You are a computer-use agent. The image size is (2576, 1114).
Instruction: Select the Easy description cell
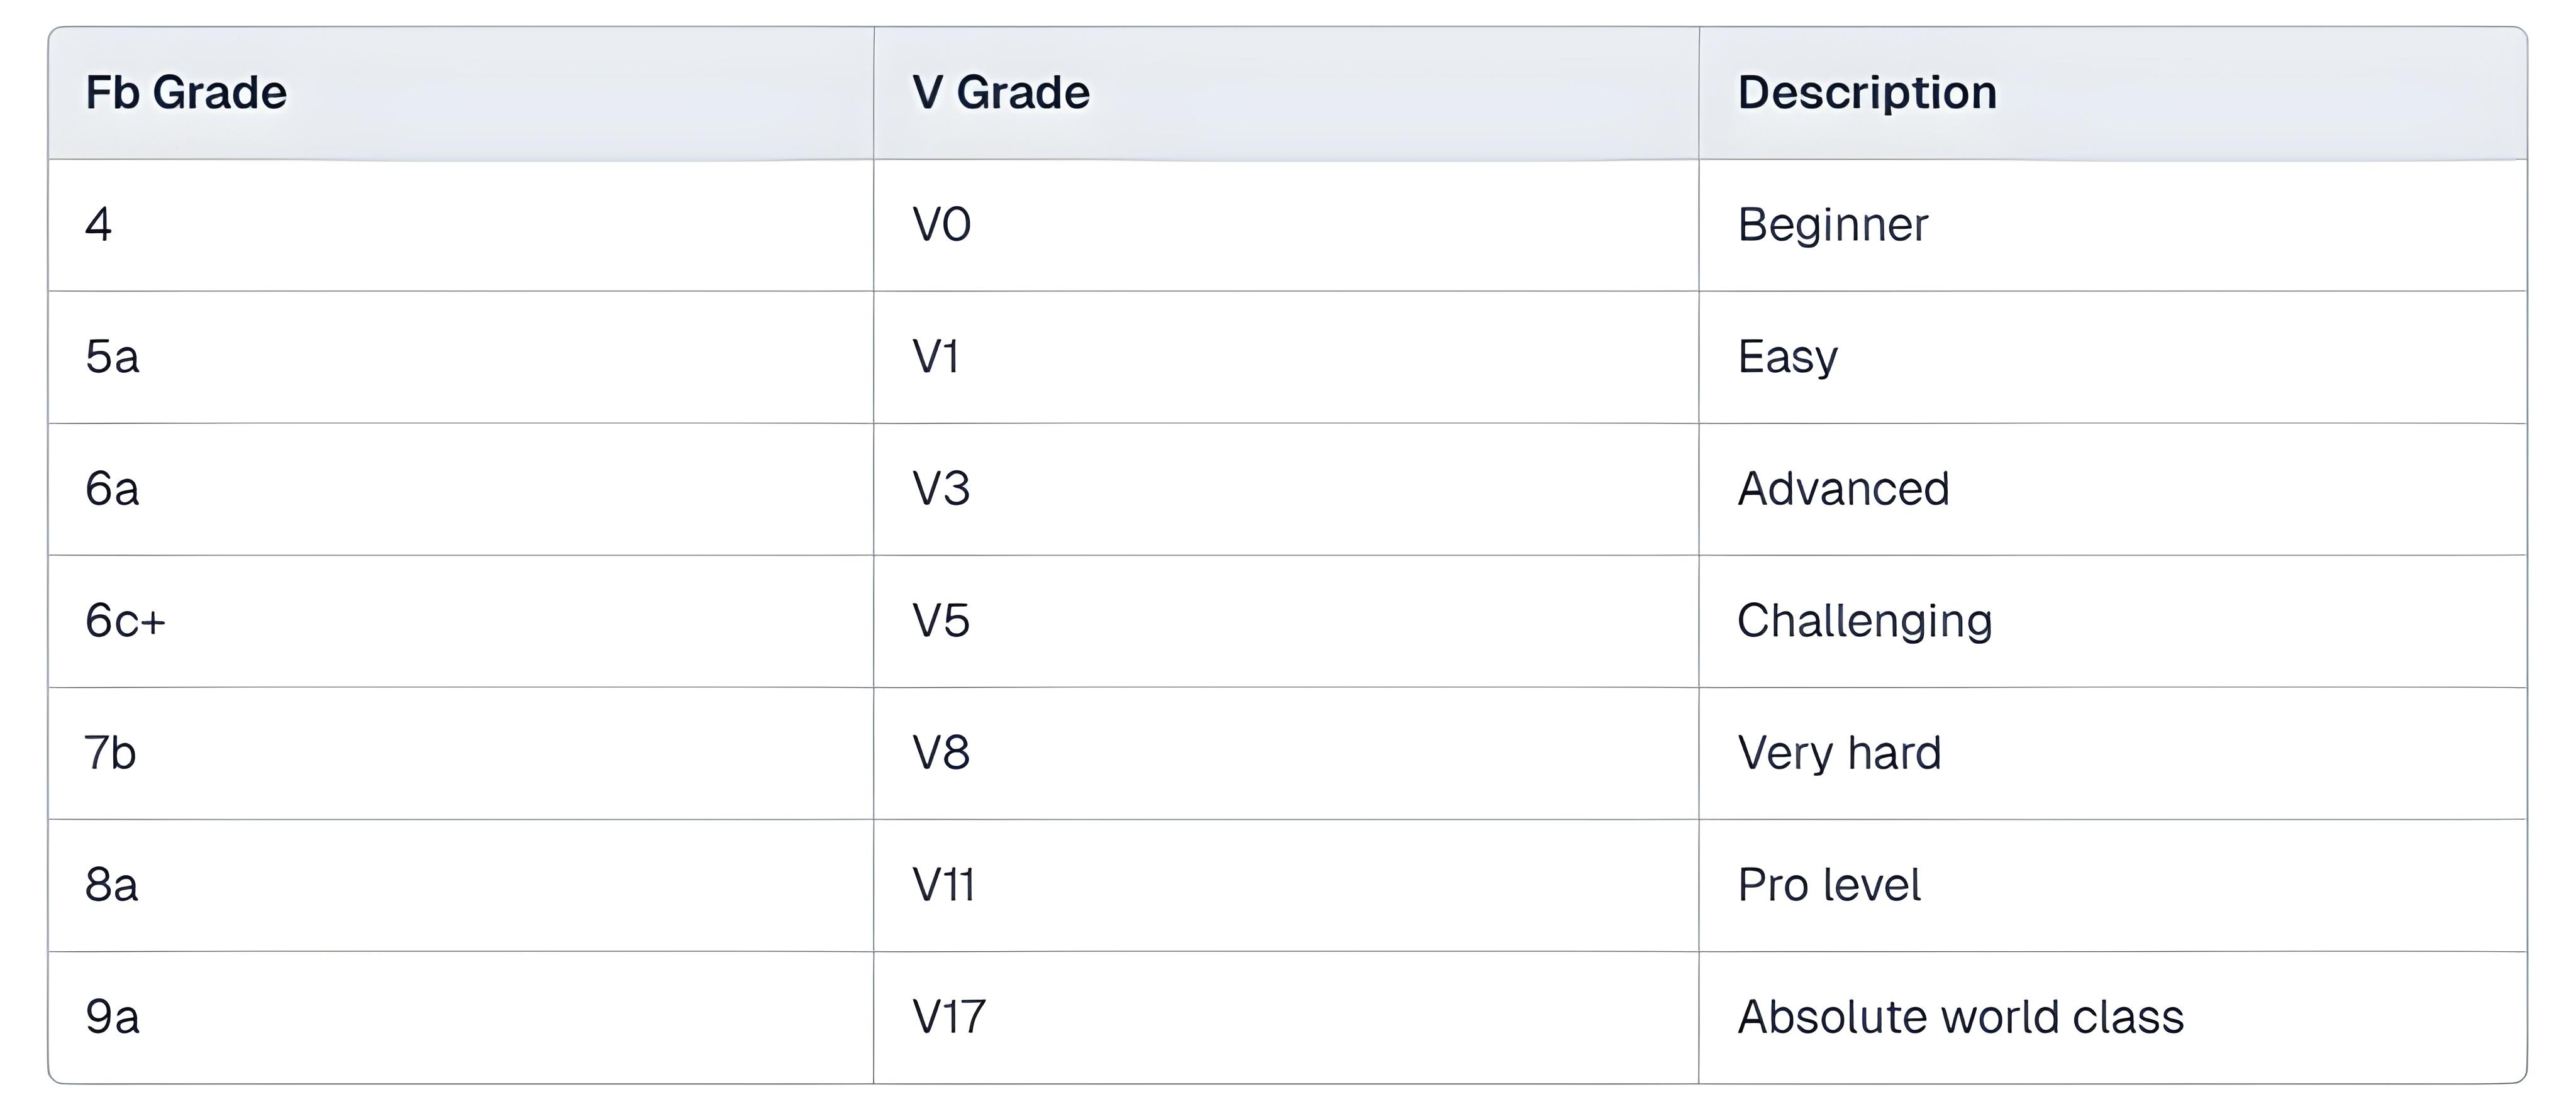1787,357
